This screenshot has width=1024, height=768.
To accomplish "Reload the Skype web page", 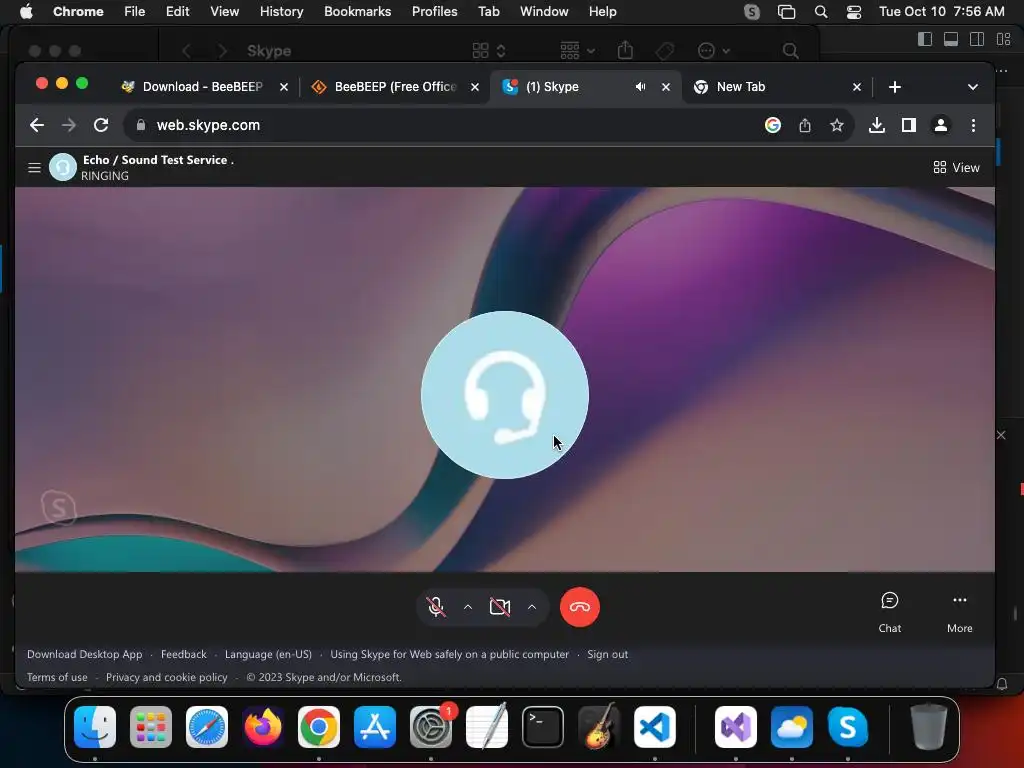I will click(x=101, y=125).
